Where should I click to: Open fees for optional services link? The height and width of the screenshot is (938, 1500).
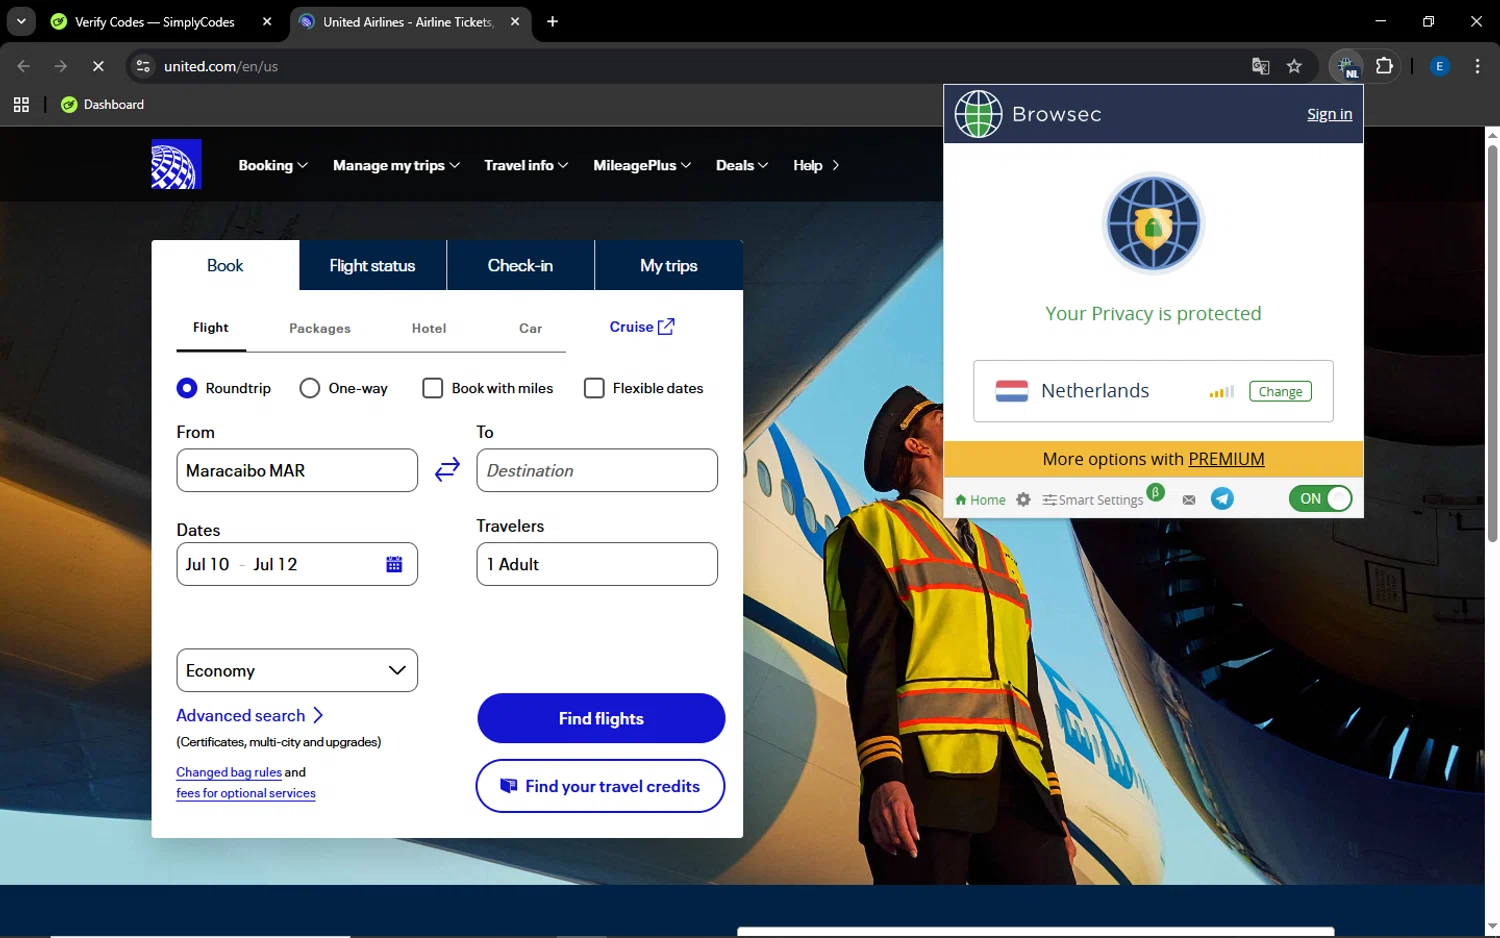click(x=246, y=793)
